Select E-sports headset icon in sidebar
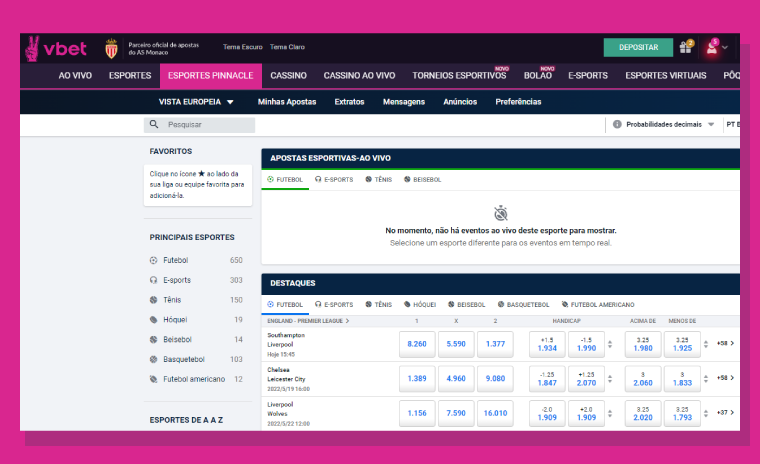760x464 pixels. pyautogui.click(x=154, y=280)
